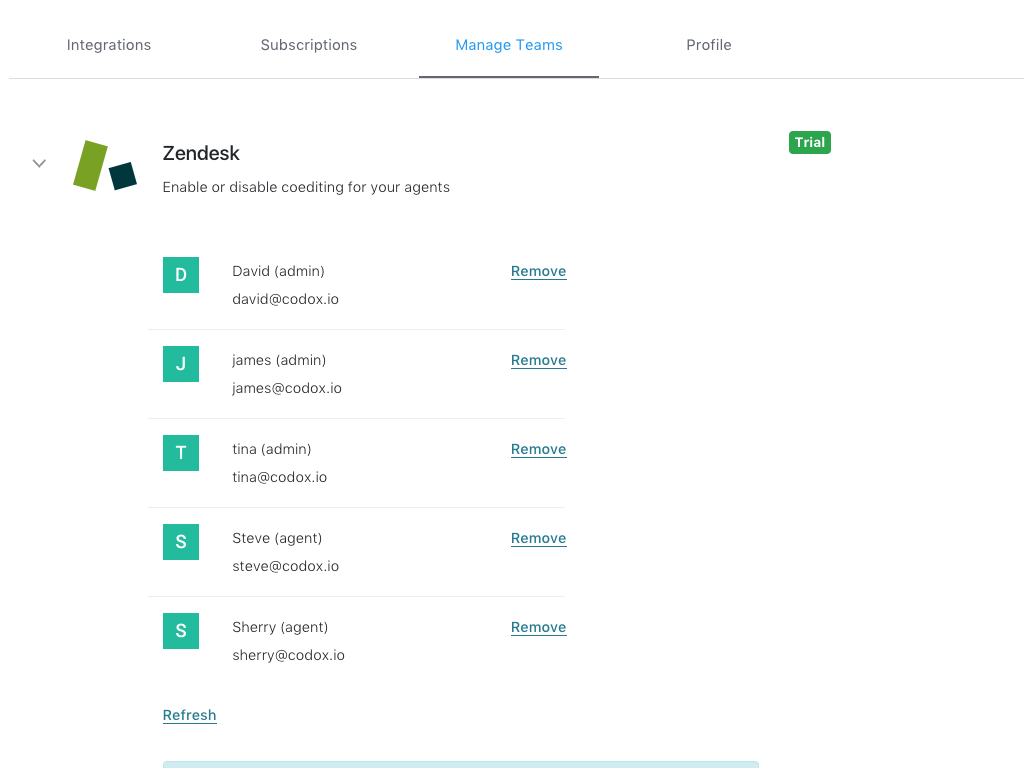Screen dimensions: 1024x768
Task: Remove james from the team
Action: [x=538, y=360]
